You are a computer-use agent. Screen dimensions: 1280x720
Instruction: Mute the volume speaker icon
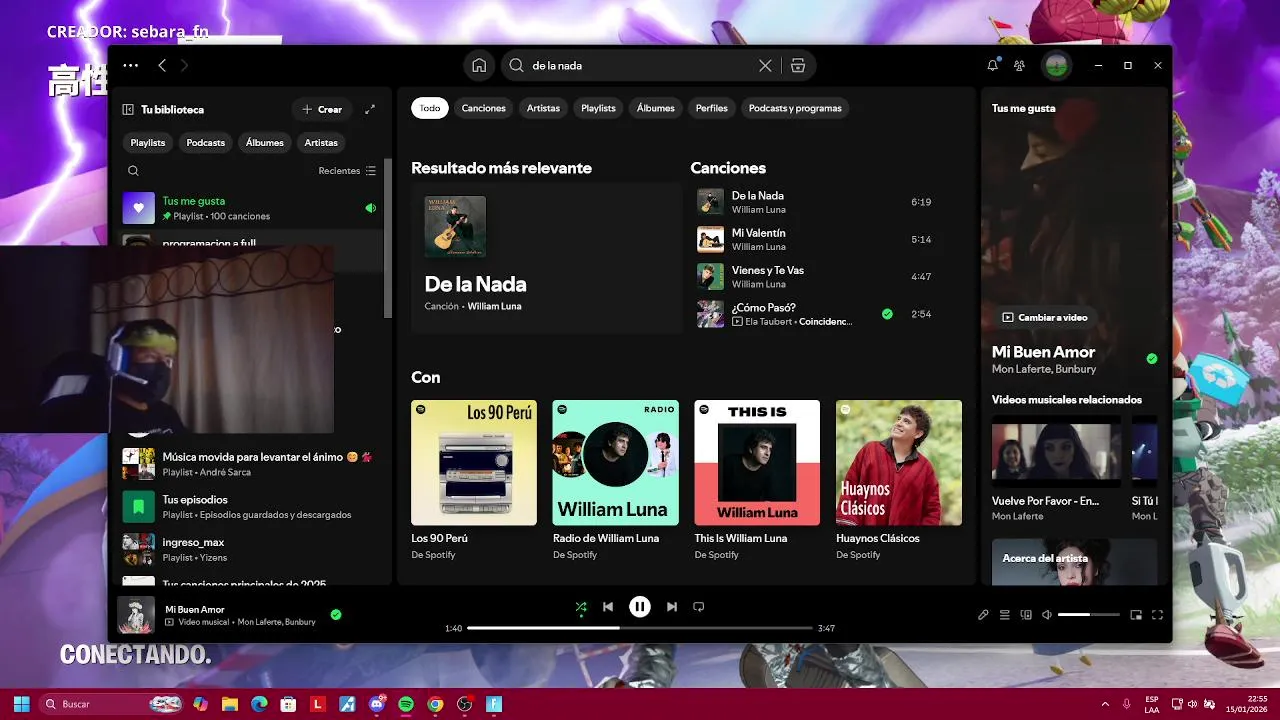[x=1047, y=615]
